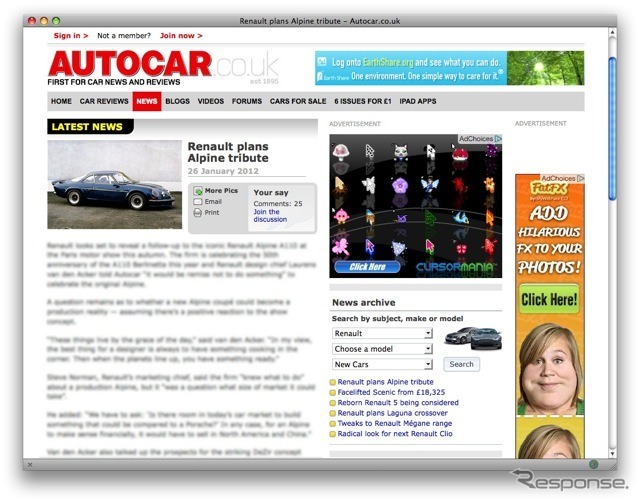Click the Search button in News archive

(462, 364)
